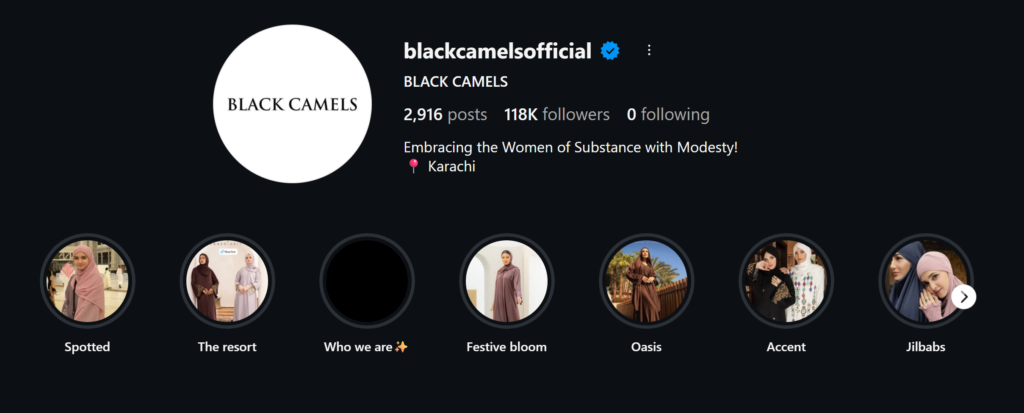Open The resort highlight circle
The height and width of the screenshot is (413, 1024).
click(x=227, y=281)
